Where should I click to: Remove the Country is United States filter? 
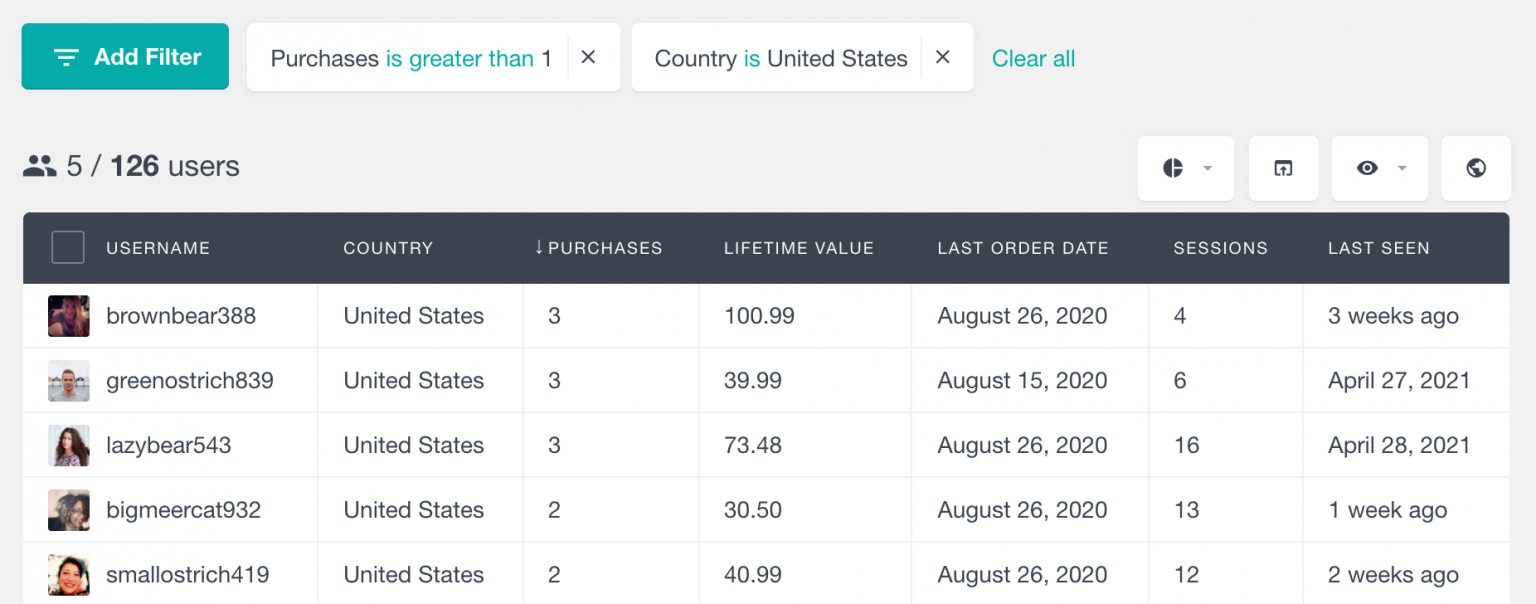(942, 57)
